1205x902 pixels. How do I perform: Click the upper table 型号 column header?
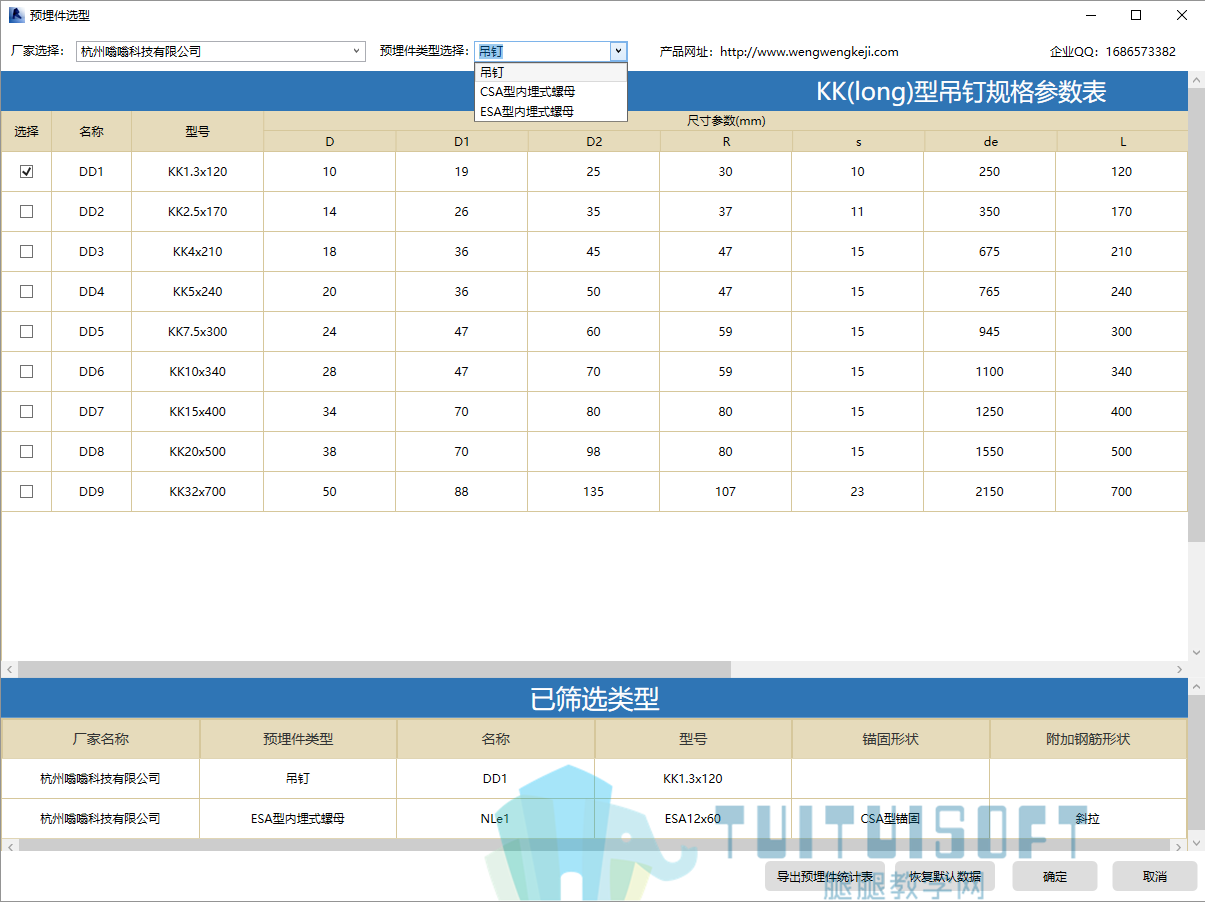pos(198,131)
